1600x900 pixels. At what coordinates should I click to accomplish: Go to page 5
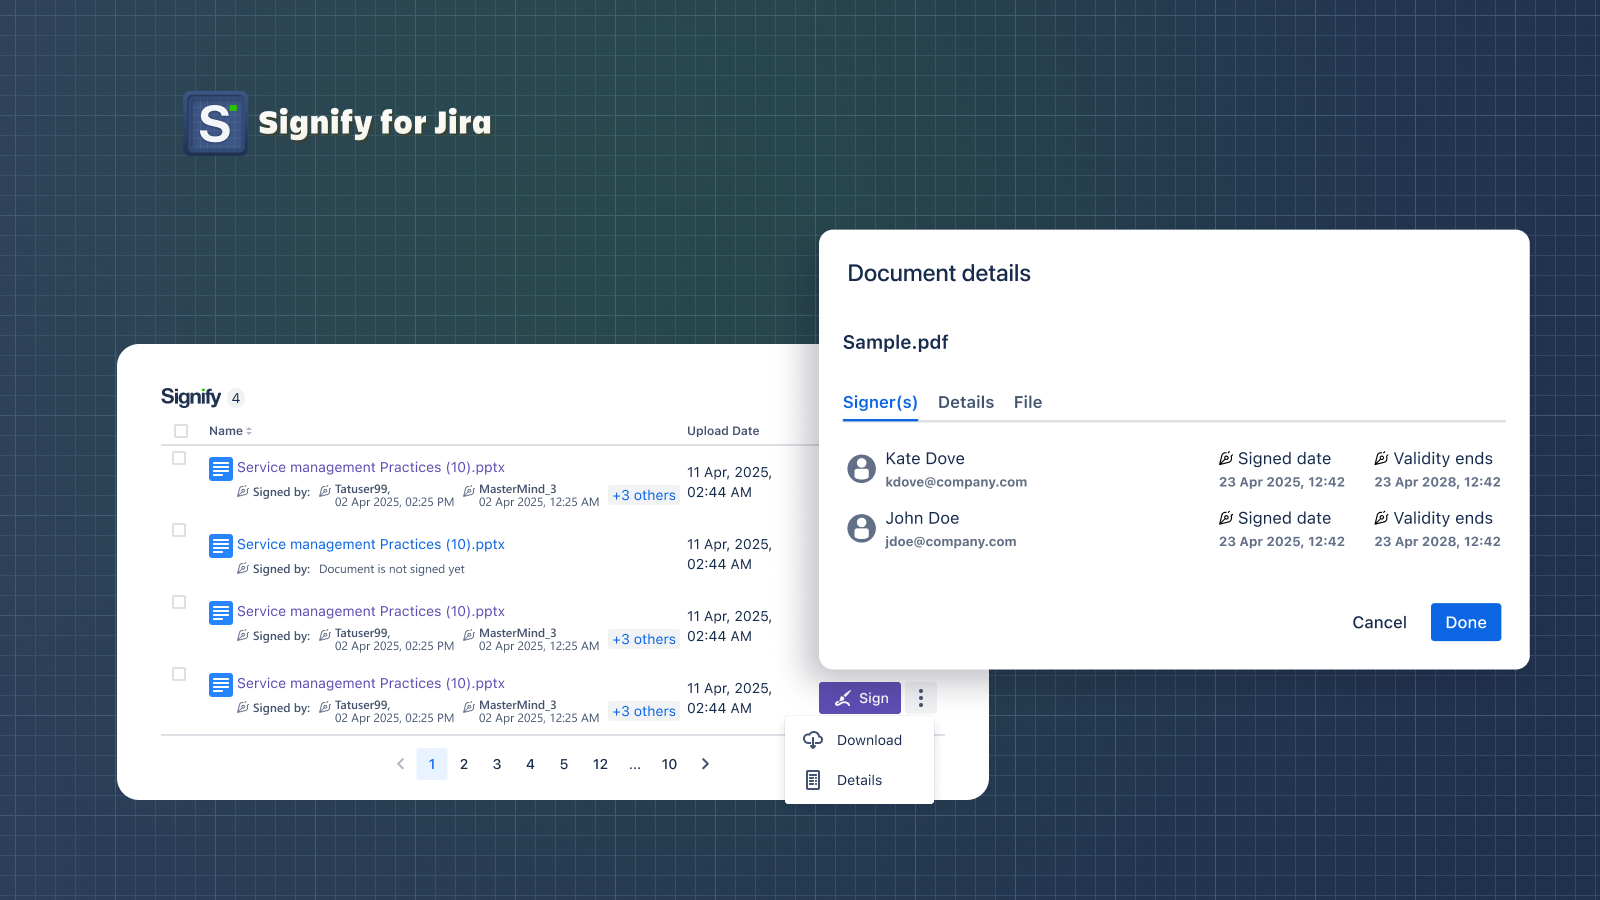click(x=564, y=764)
